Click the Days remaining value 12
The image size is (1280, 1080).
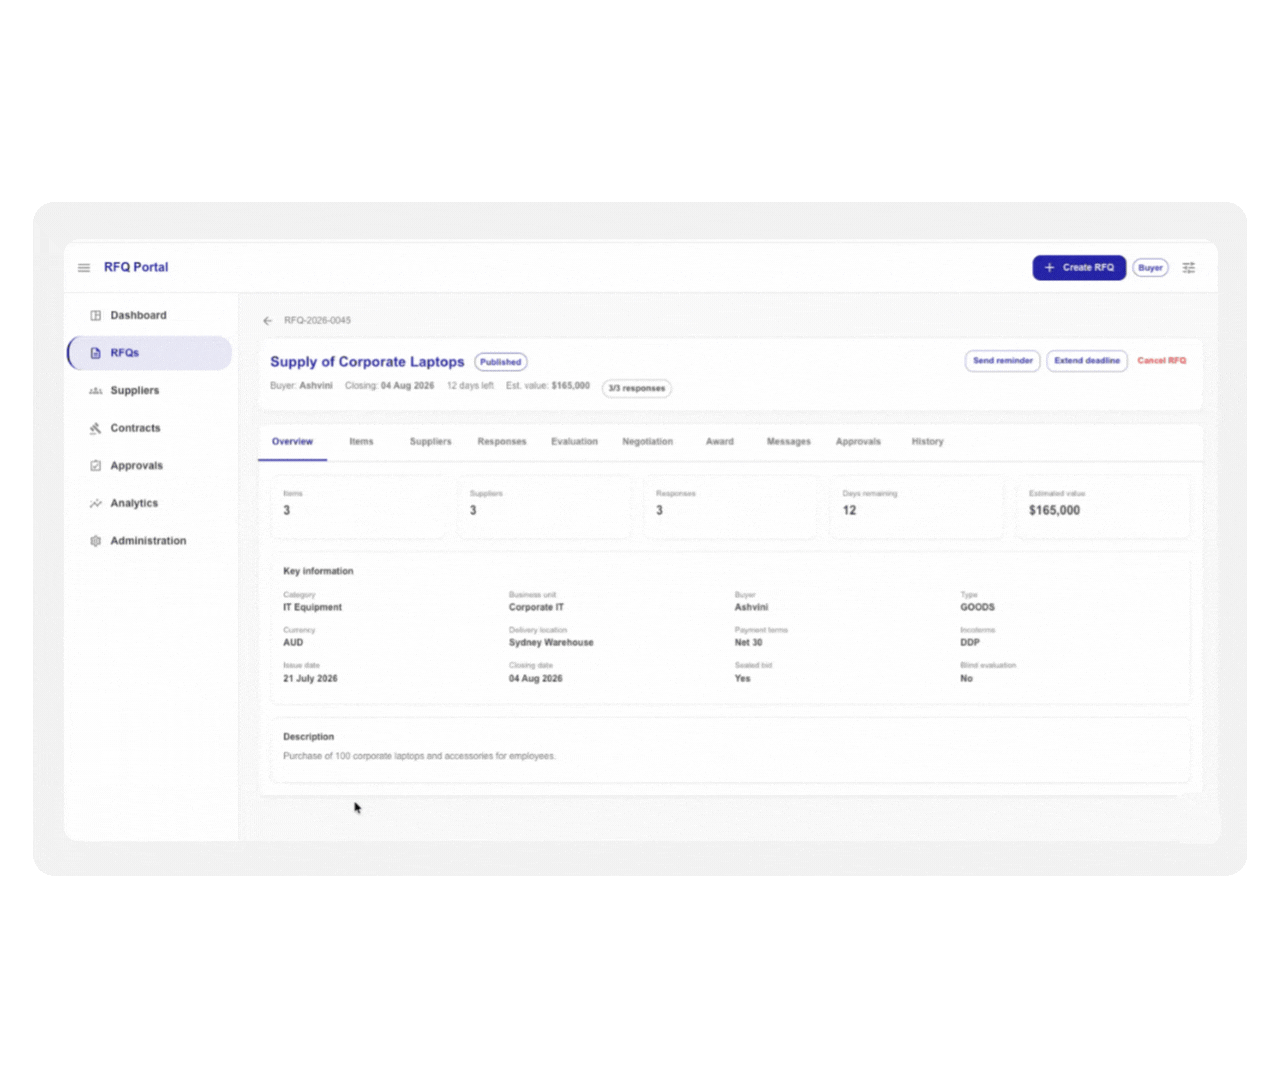[x=849, y=511]
